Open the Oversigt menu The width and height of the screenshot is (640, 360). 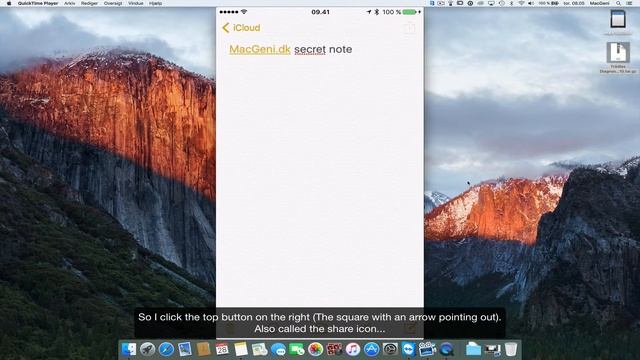113,3
